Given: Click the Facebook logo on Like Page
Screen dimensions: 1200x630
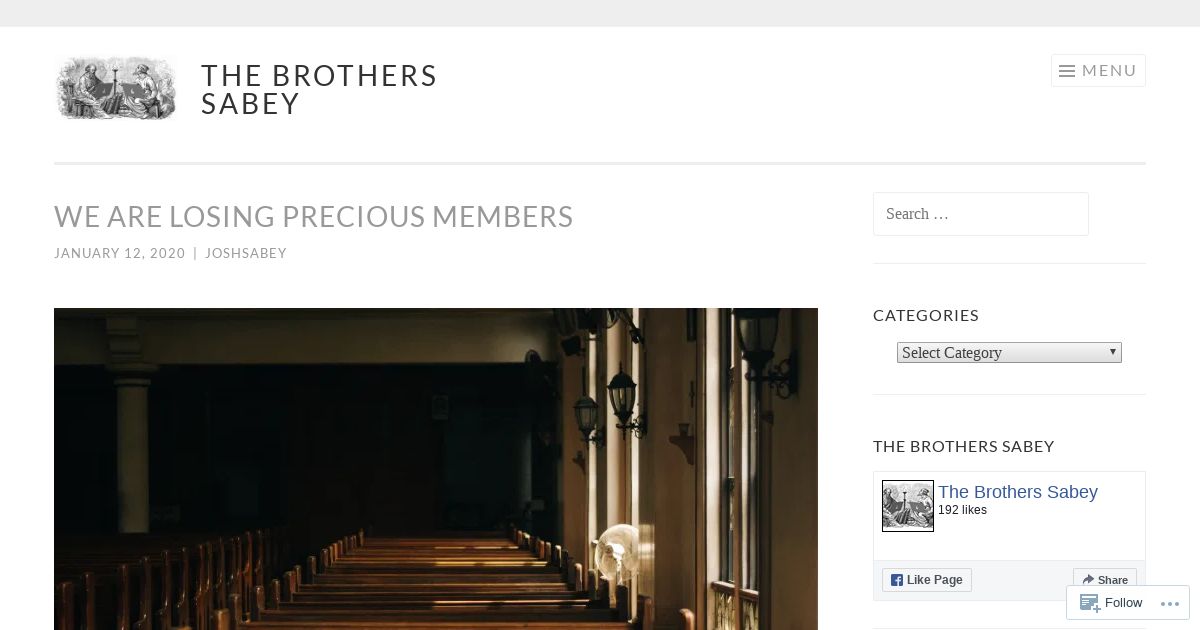Looking at the screenshot, I should pos(897,580).
